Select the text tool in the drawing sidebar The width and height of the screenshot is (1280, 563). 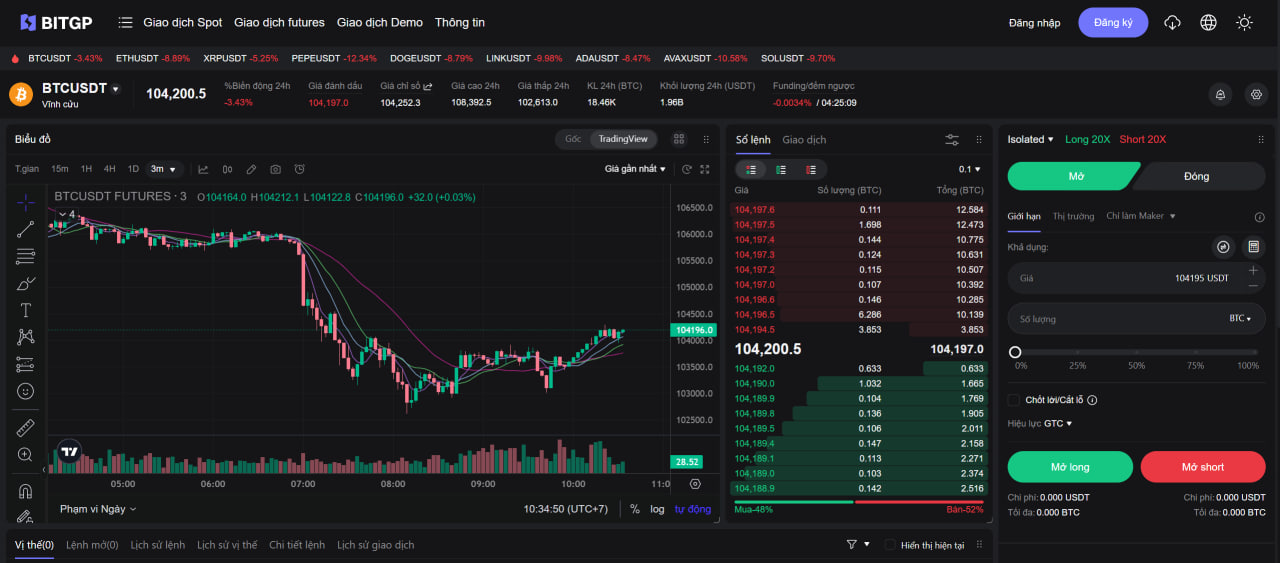tap(26, 310)
